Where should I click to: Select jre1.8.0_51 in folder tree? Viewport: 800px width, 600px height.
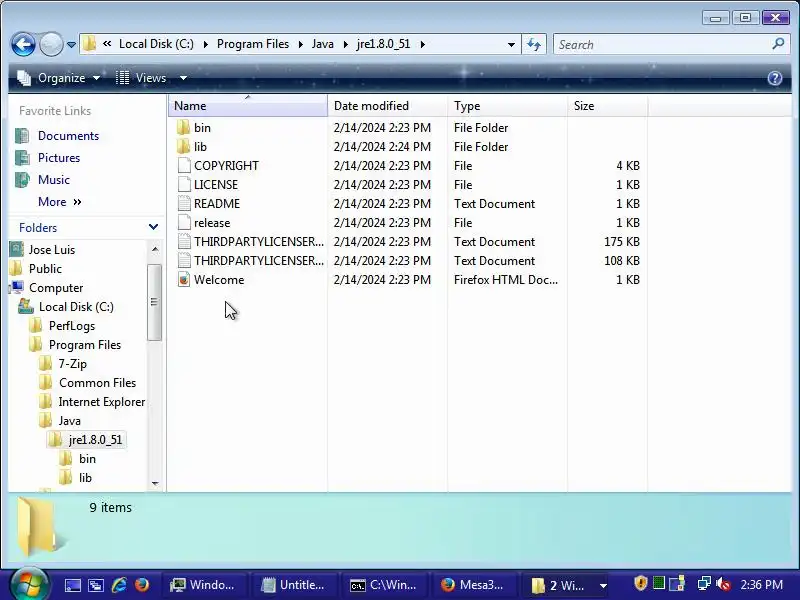point(95,440)
